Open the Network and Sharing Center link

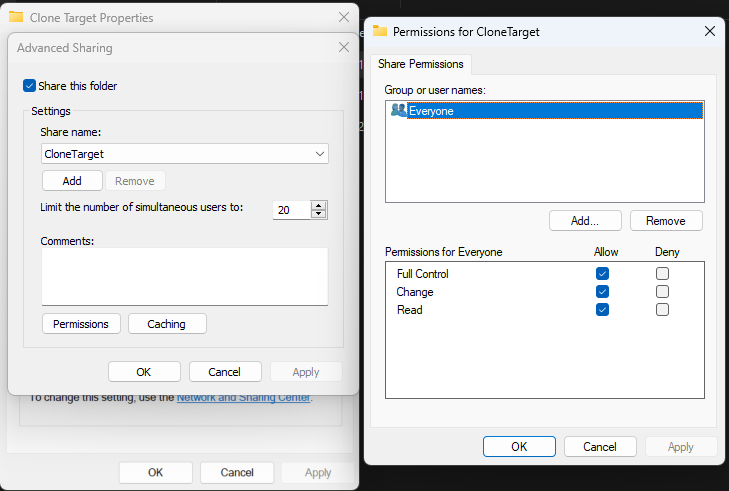[x=243, y=398]
